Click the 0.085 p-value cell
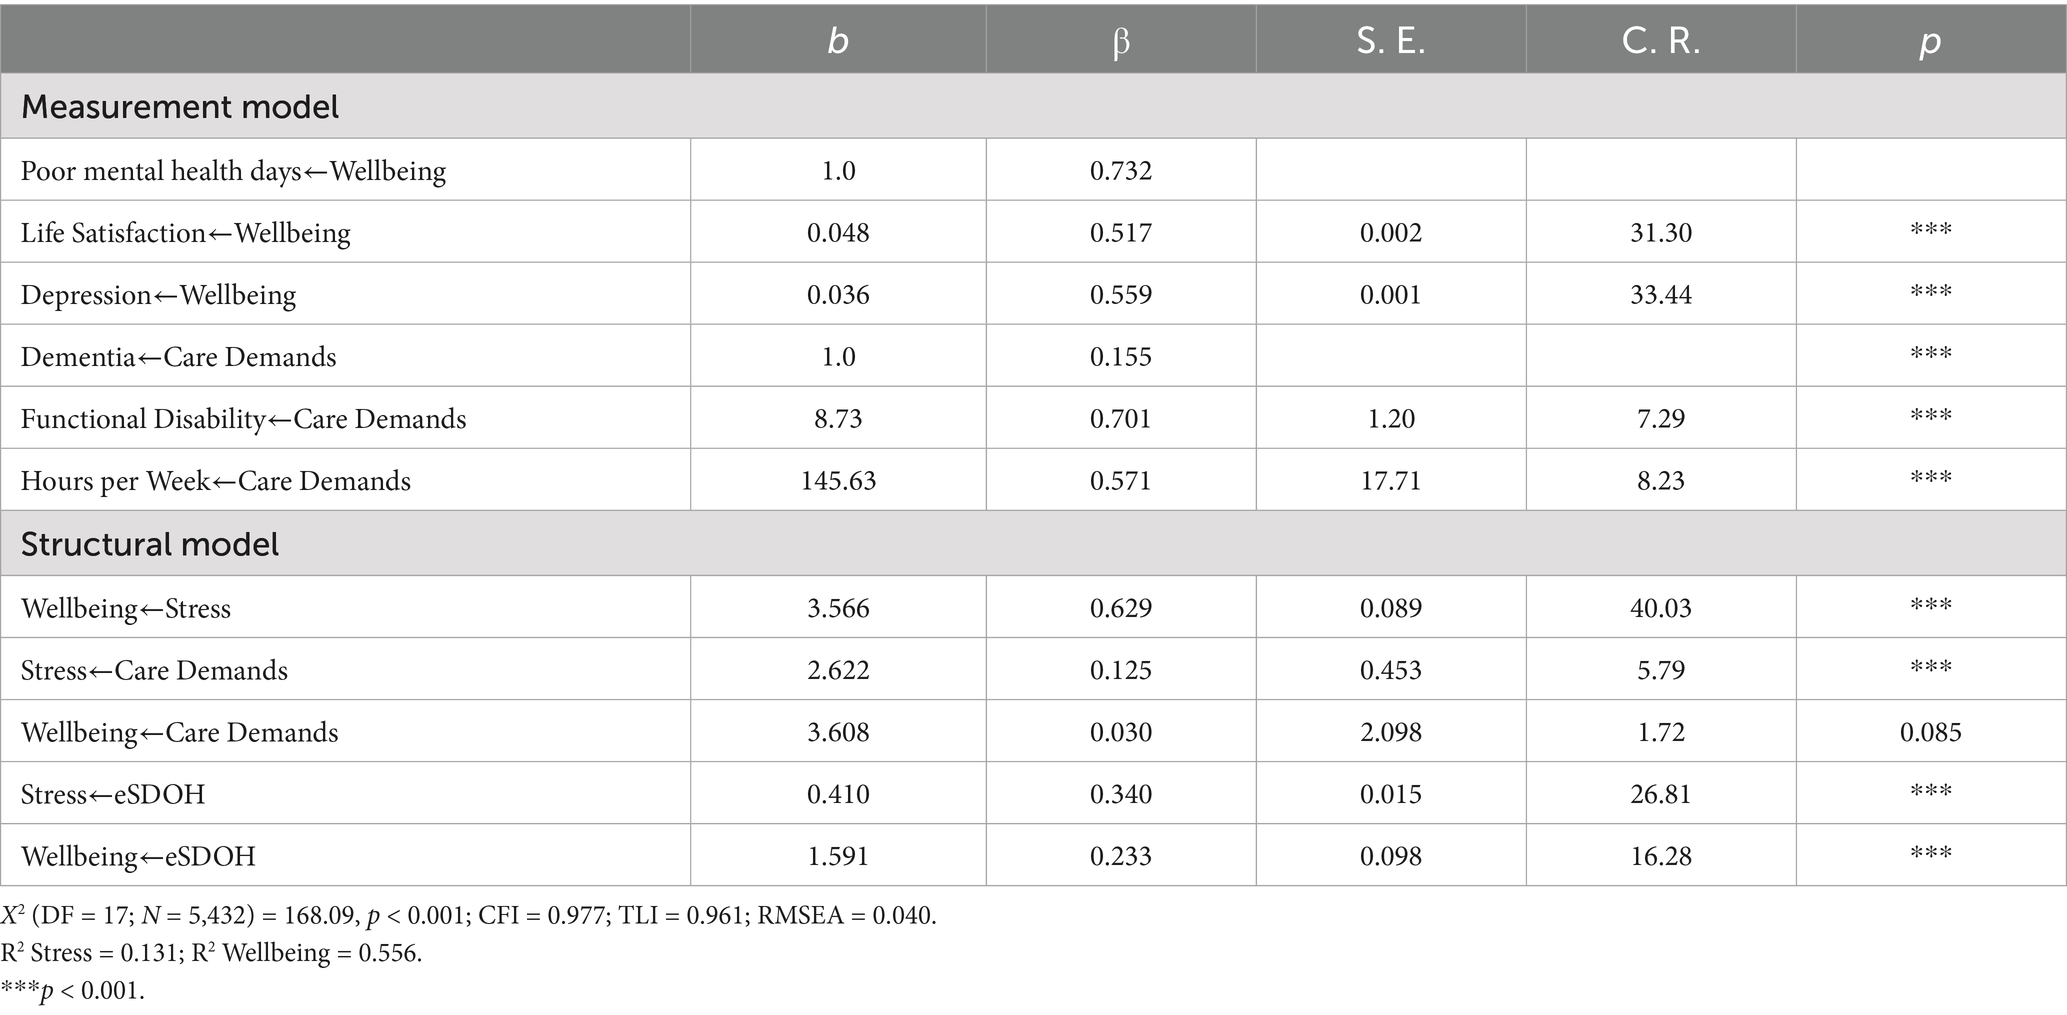The height and width of the screenshot is (1015, 2067). (x=1930, y=732)
